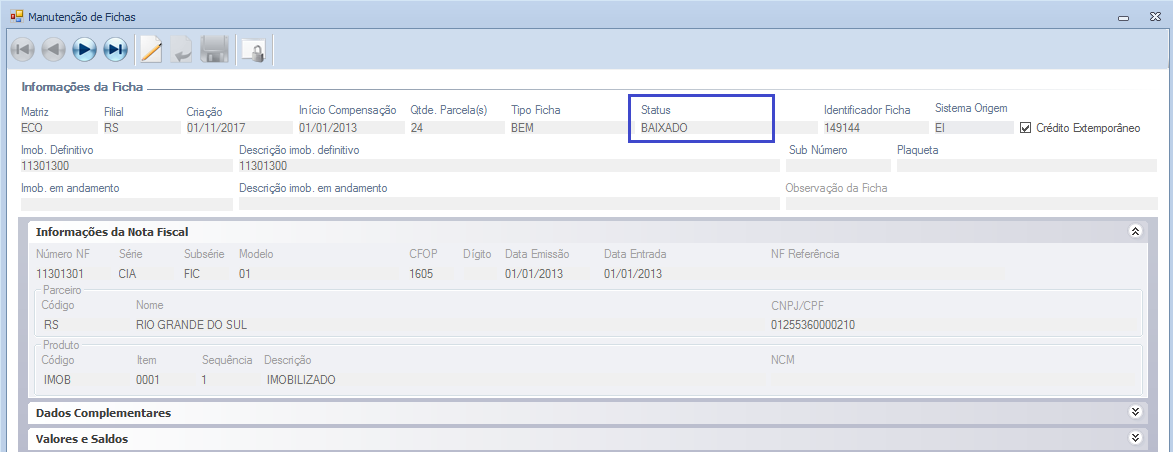Minimize the Manutenção de Fichas window

pos(1124,16)
